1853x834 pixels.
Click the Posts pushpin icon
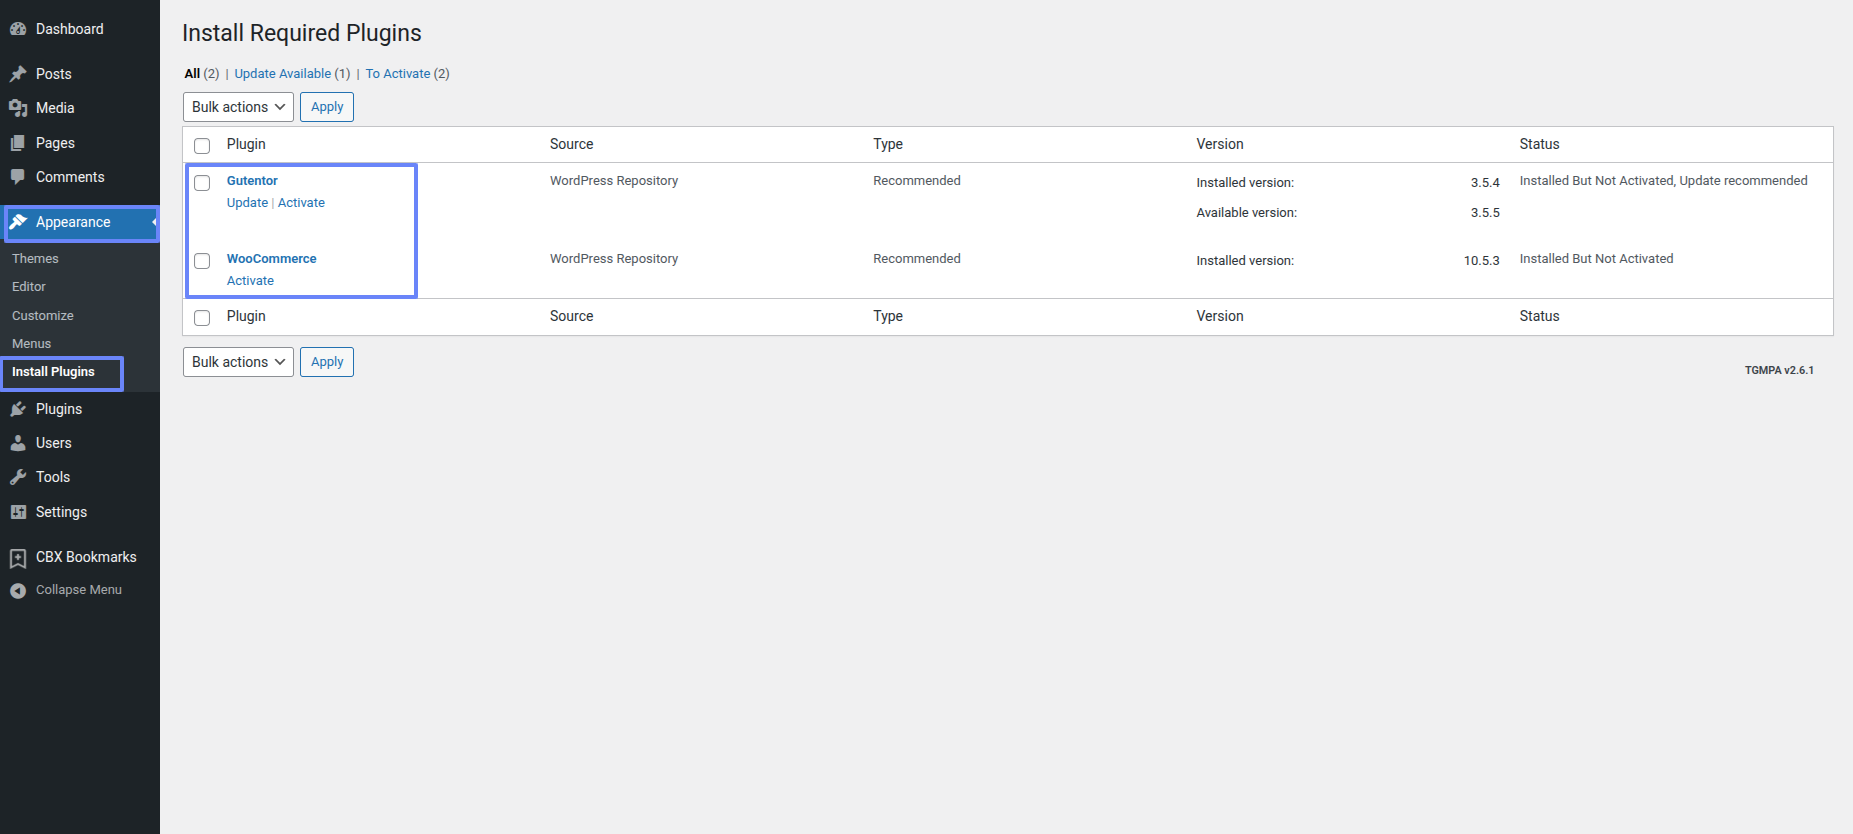18,74
